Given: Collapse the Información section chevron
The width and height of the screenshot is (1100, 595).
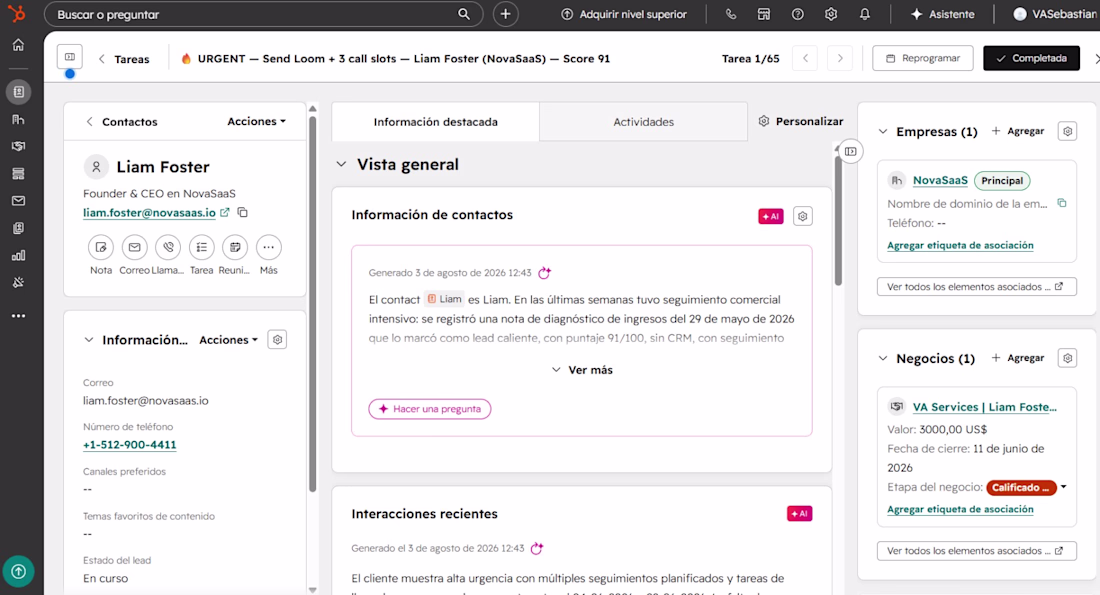Looking at the screenshot, I should pos(88,340).
